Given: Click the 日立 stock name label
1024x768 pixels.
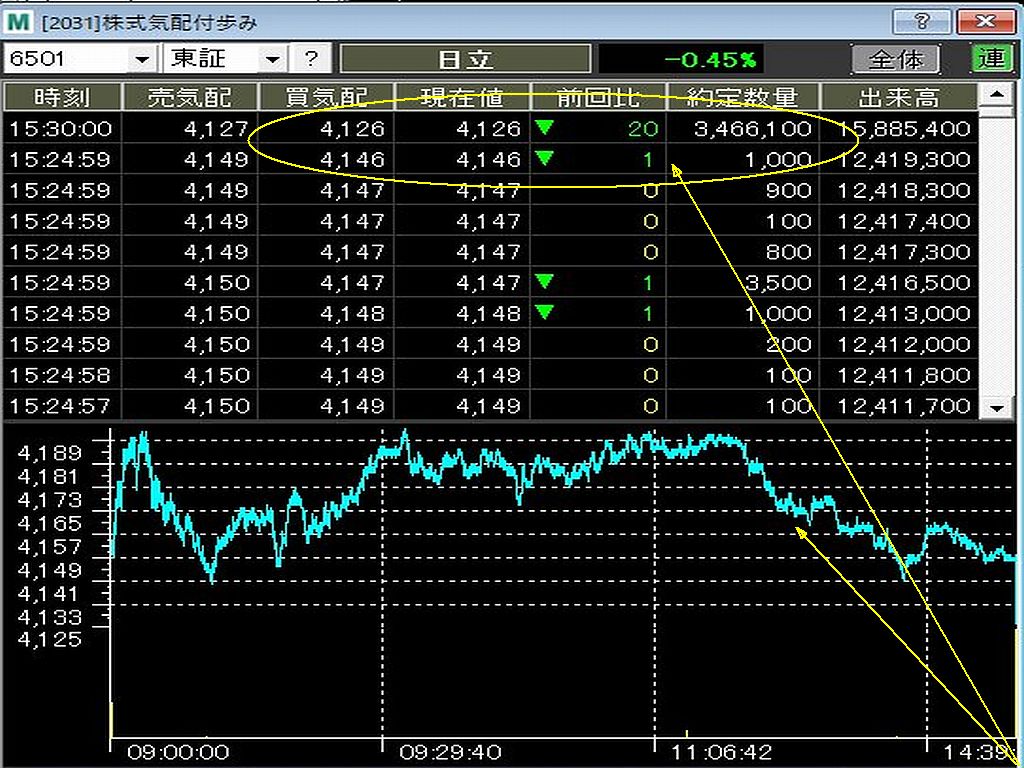Looking at the screenshot, I should (x=466, y=59).
